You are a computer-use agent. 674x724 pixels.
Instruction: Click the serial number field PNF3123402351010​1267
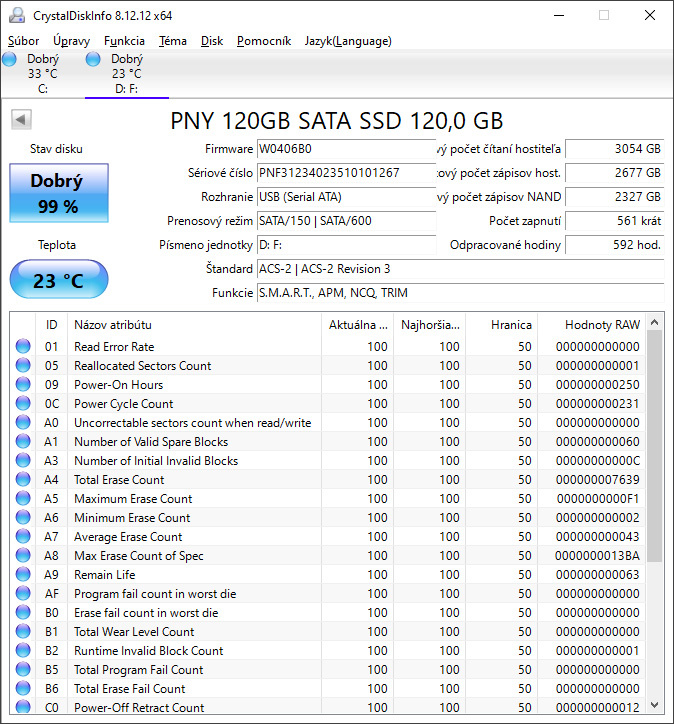(346, 173)
